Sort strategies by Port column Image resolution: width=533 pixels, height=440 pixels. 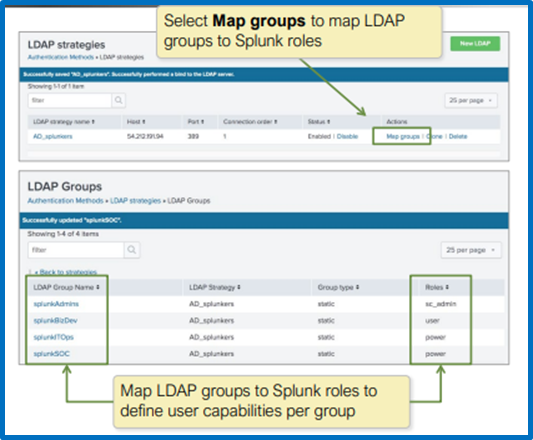click(196, 122)
